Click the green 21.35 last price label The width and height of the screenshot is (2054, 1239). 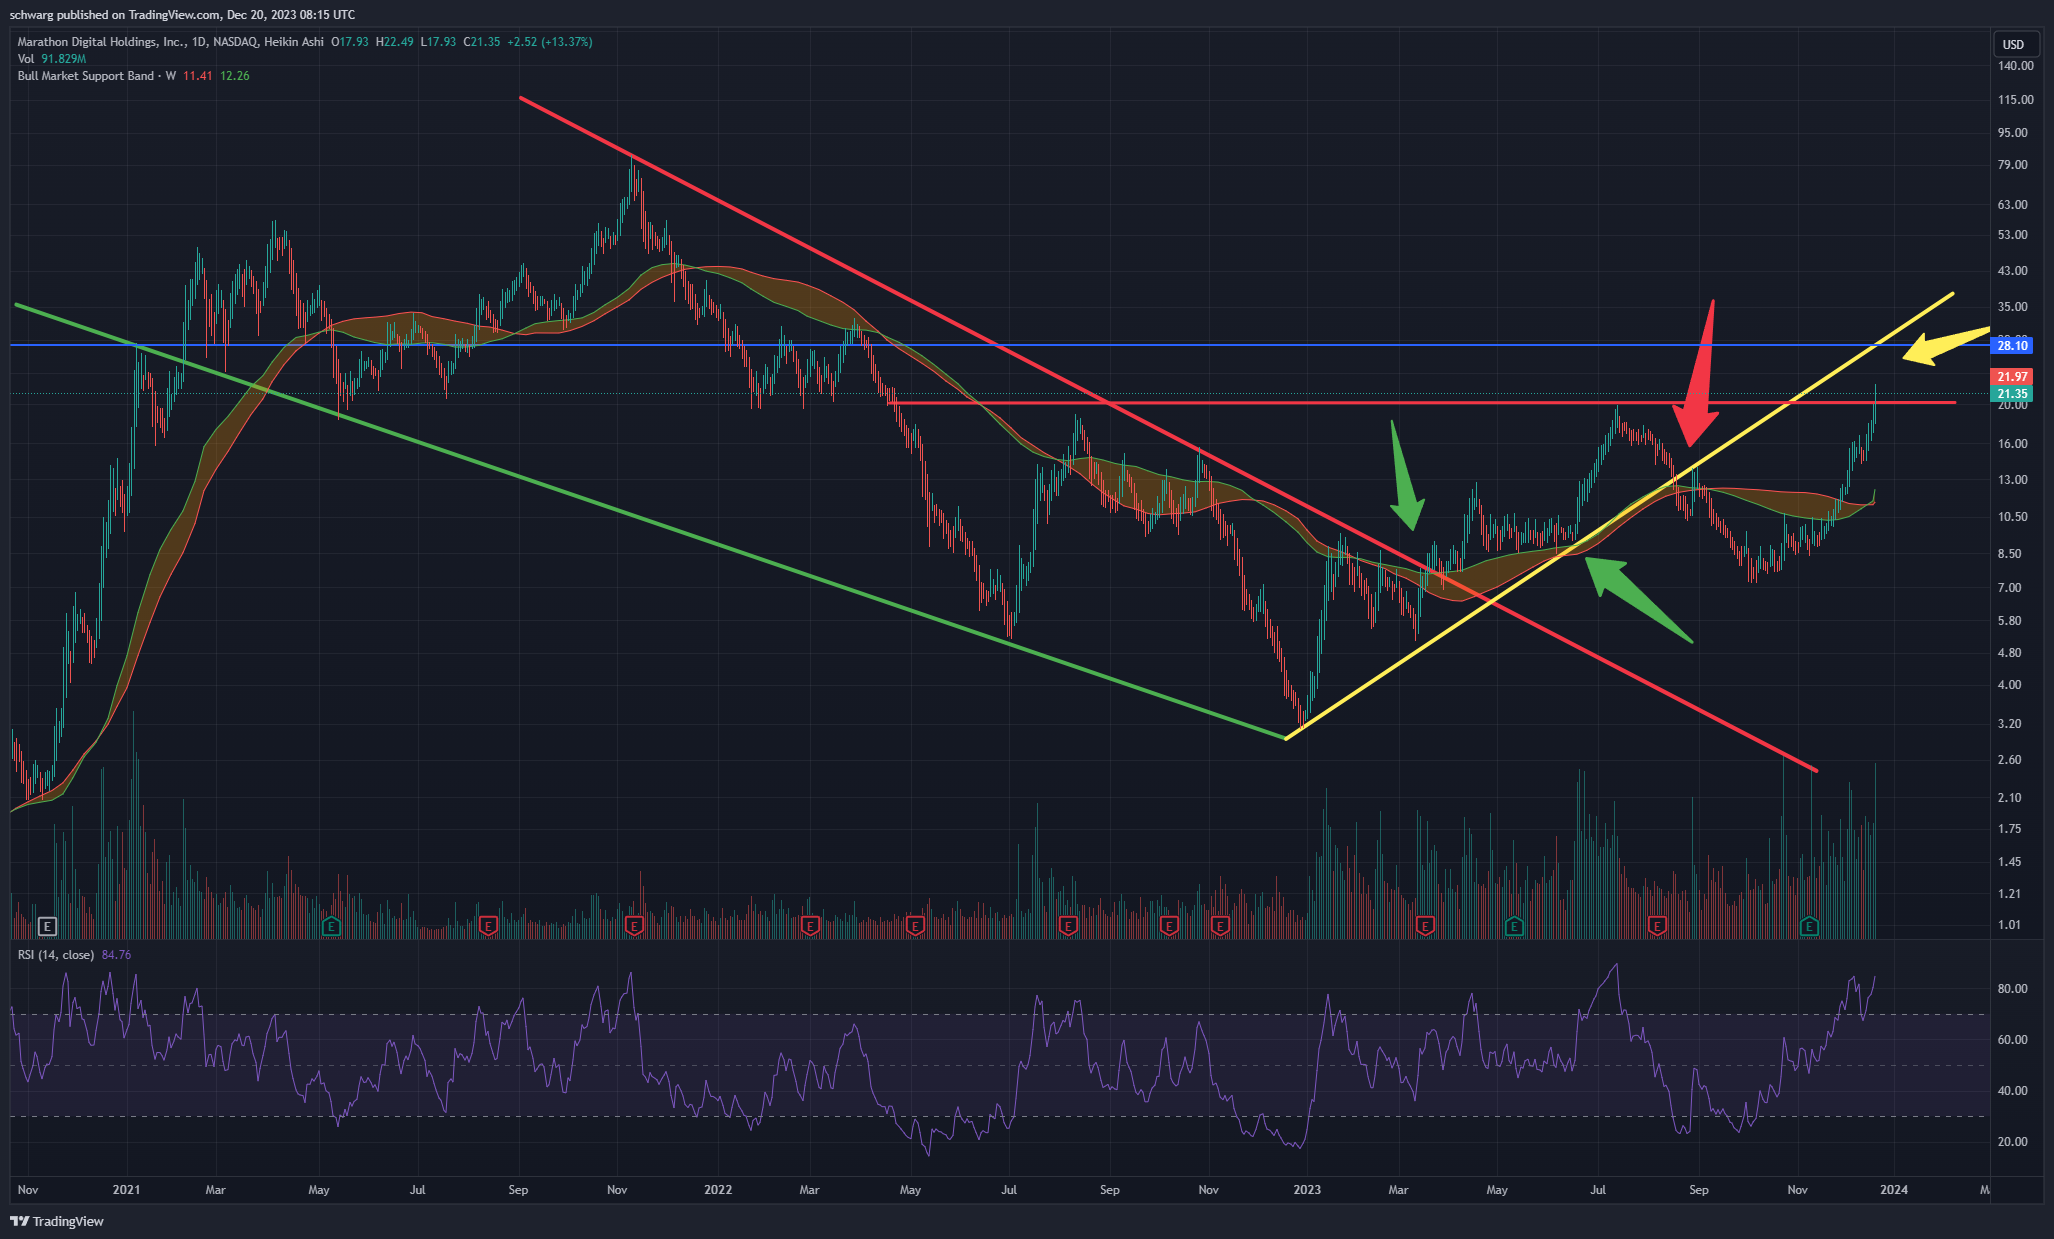point(2012,394)
